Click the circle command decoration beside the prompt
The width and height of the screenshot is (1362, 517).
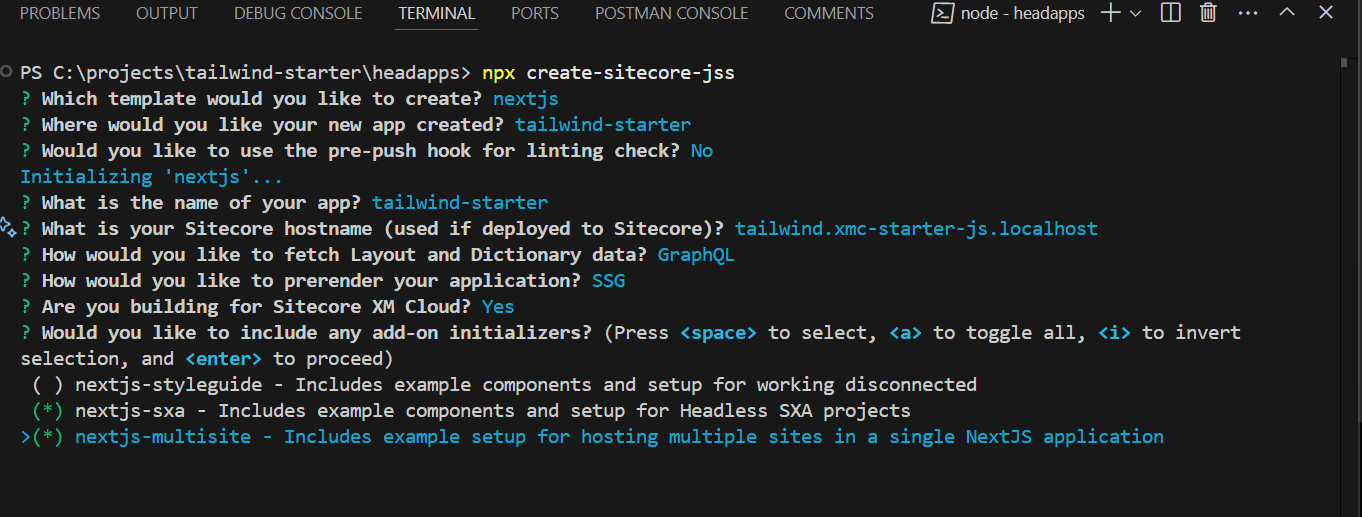pos(8,72)
